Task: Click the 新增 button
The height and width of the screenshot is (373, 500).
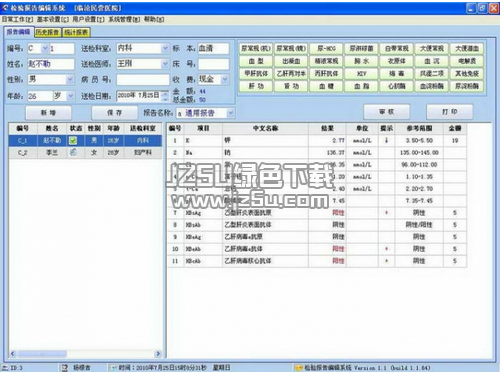Action: (49, 113)
